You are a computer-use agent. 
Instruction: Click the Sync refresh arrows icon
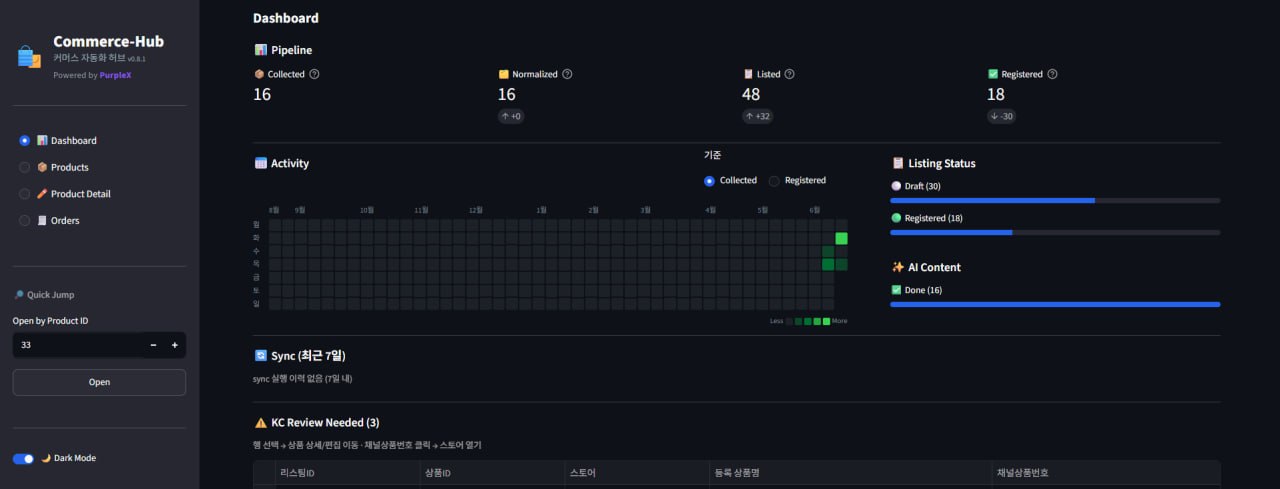click(260, 355)
